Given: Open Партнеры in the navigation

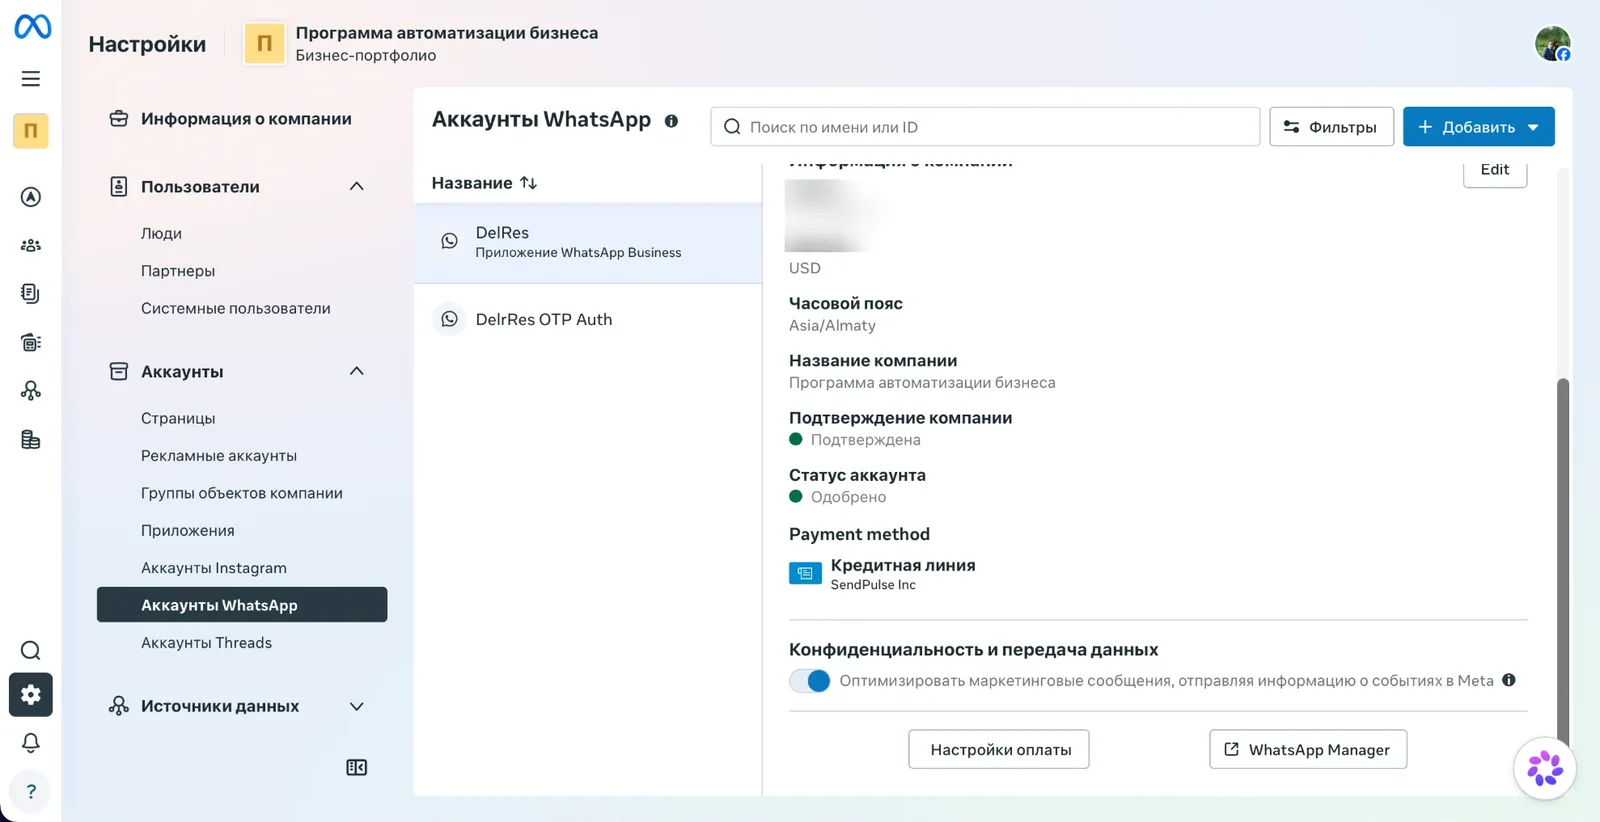Looking at the screenshot, I should coord(178,271).
